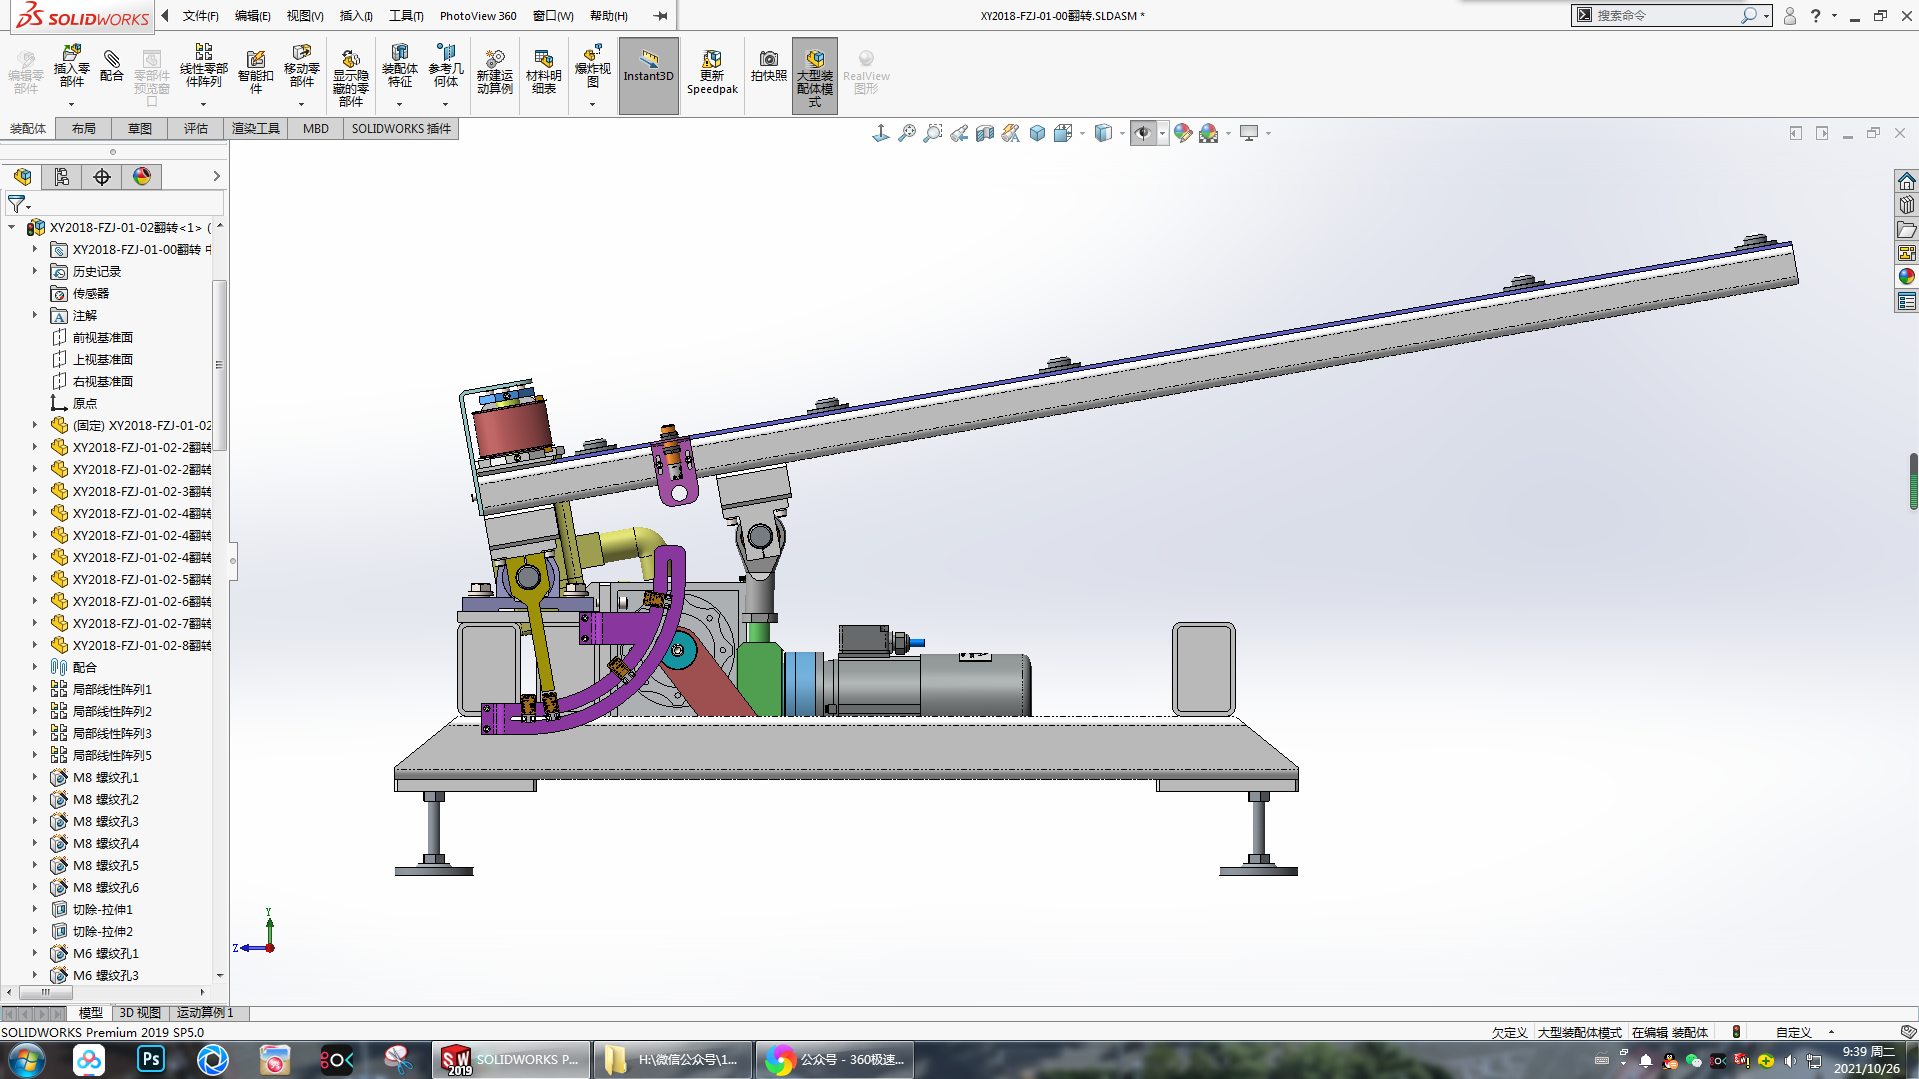The width and height of the screenshot is (1919, 1079).
Task: Click Linear Component Pattern (线性零部件阵列) icon
Action: (x=203, y=66)
